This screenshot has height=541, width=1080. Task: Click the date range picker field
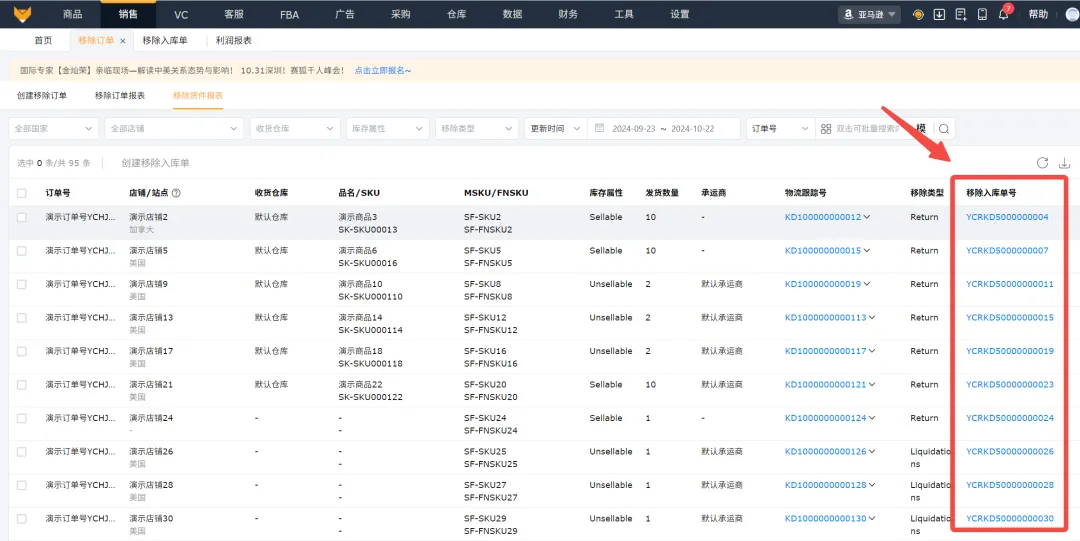coord(664,129)
